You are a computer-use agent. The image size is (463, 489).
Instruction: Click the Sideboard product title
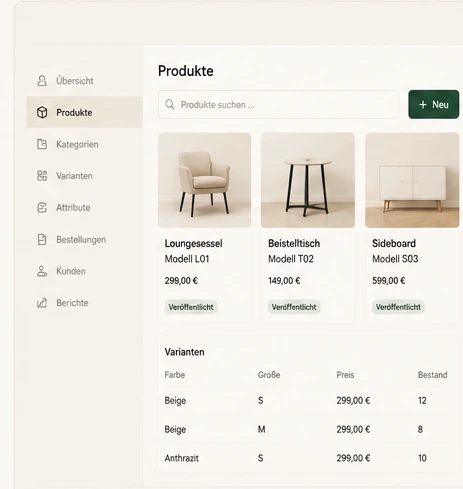tap(394, 243)
